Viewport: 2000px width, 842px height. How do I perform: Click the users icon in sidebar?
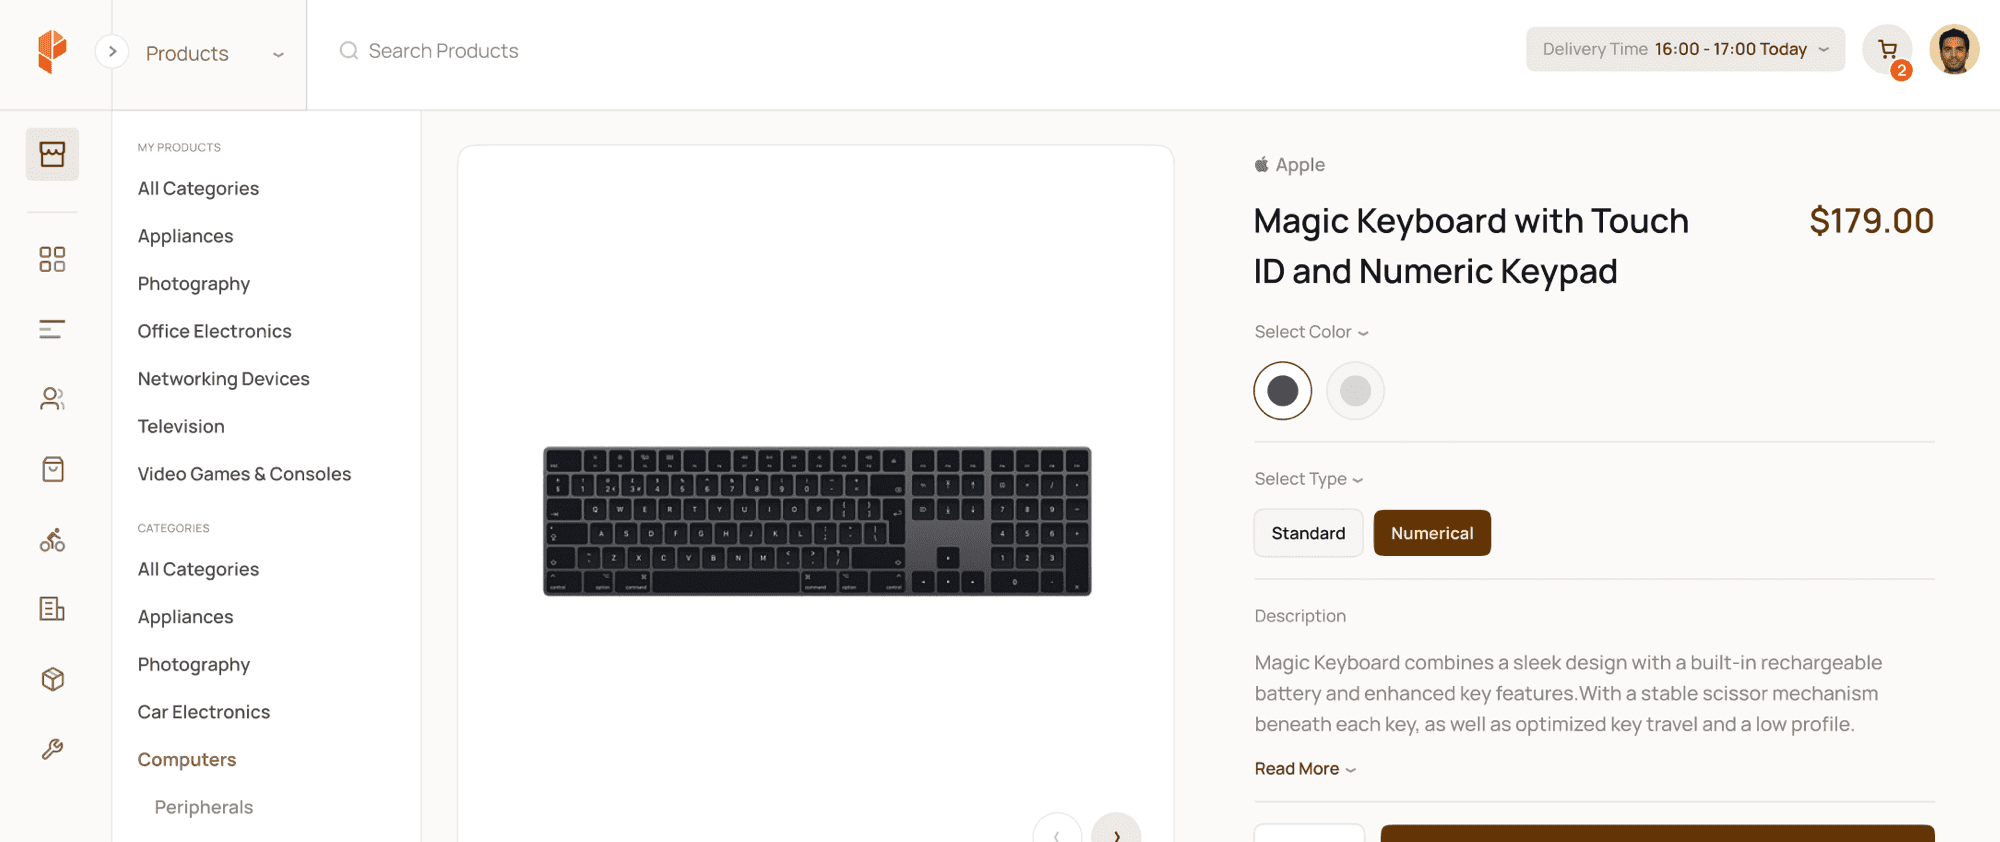pos(52,399)
